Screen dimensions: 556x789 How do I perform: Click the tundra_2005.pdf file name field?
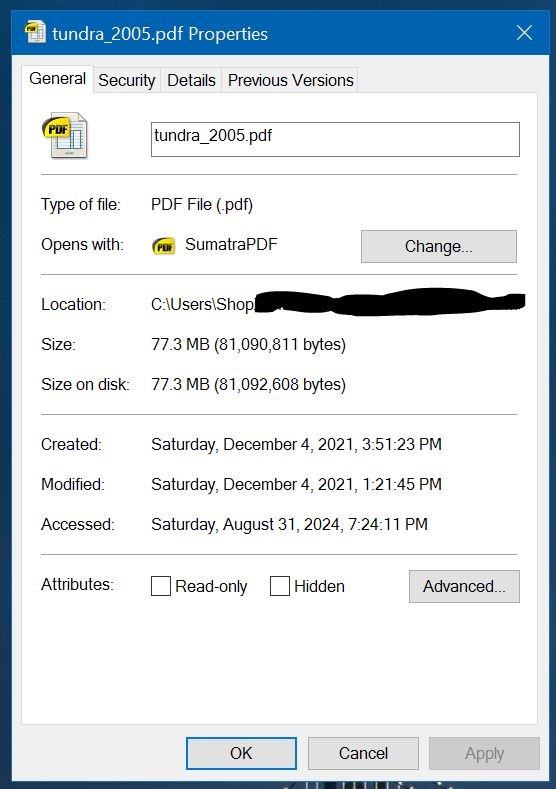[335, 139]
